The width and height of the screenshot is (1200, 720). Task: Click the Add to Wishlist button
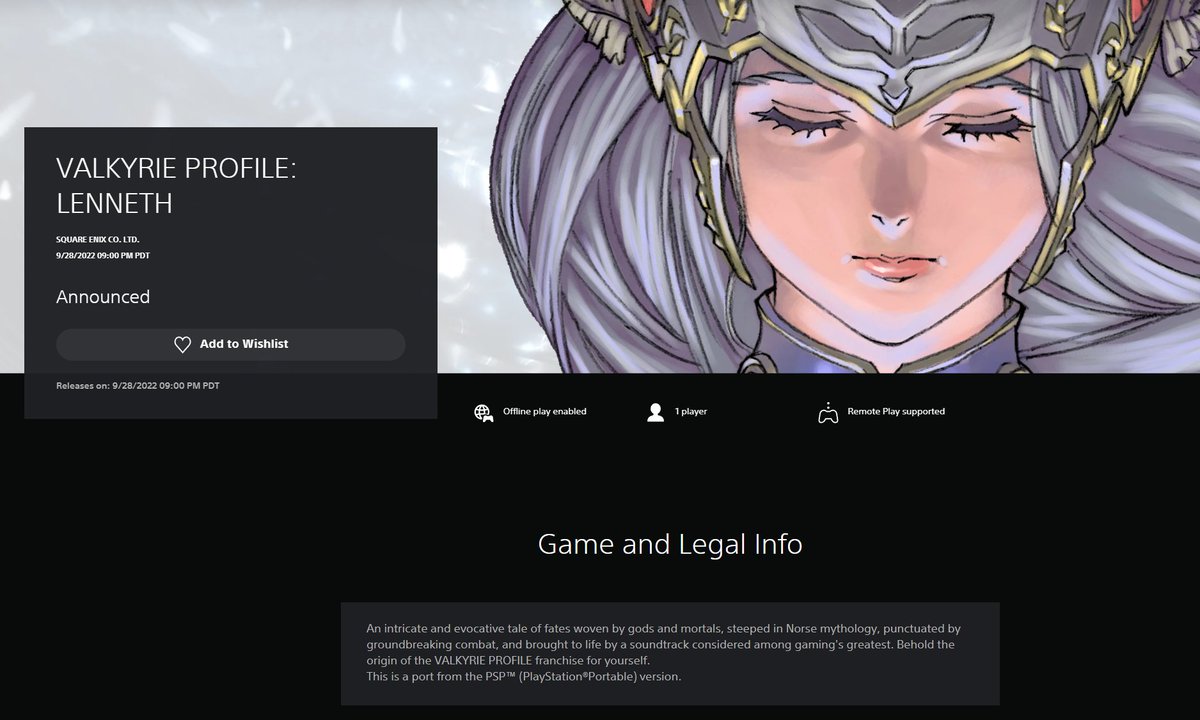[x=230, y=344]
